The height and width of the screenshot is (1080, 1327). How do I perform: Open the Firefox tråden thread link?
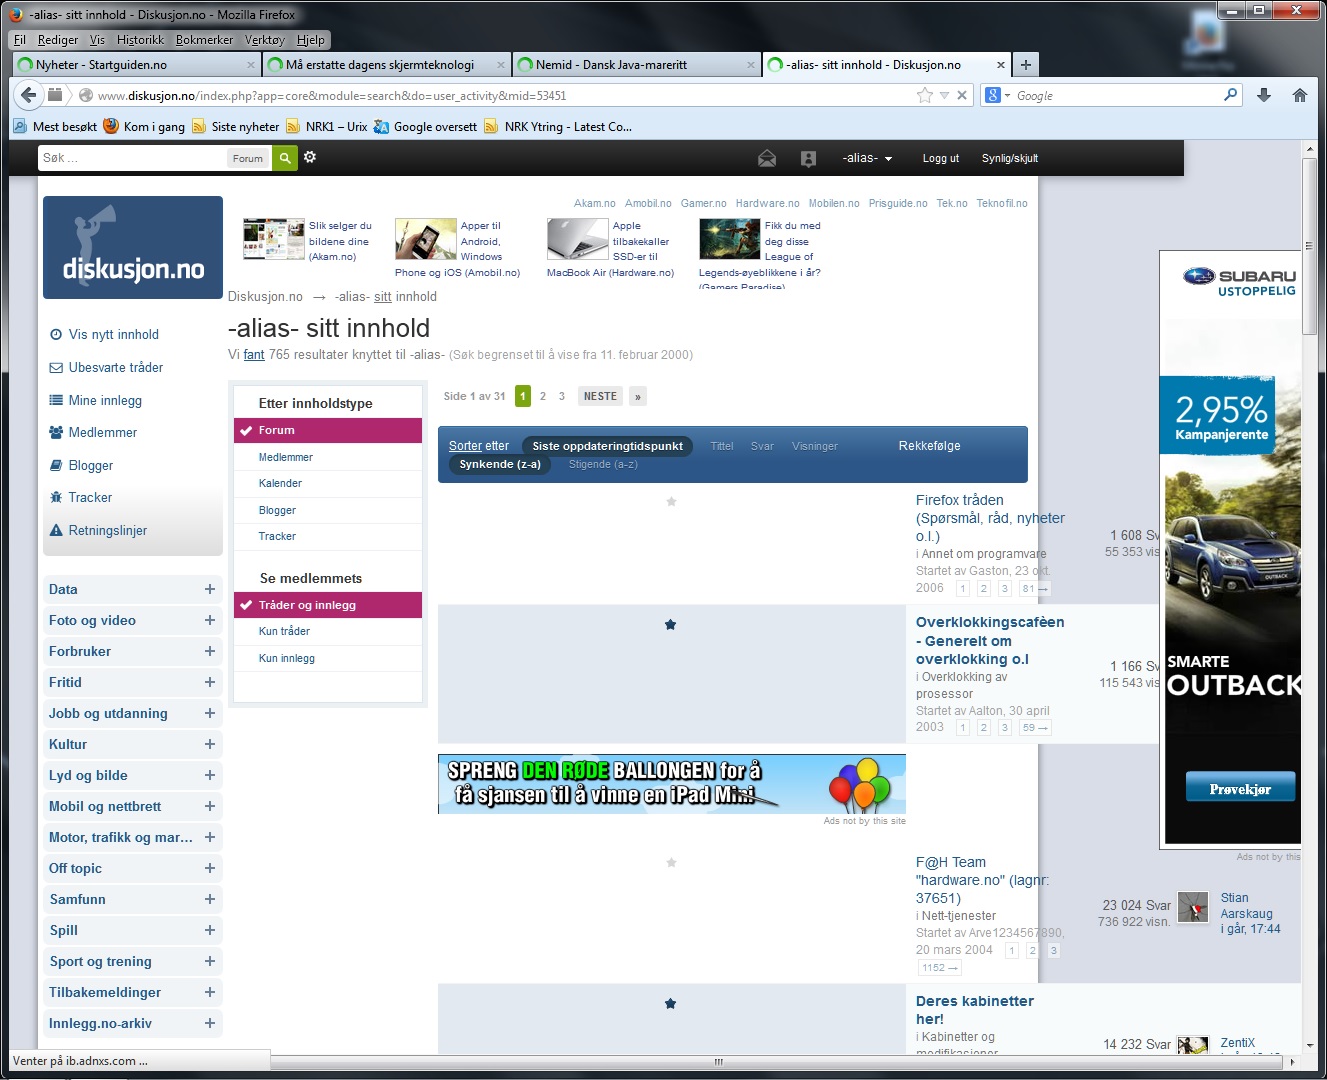[990, 518]
